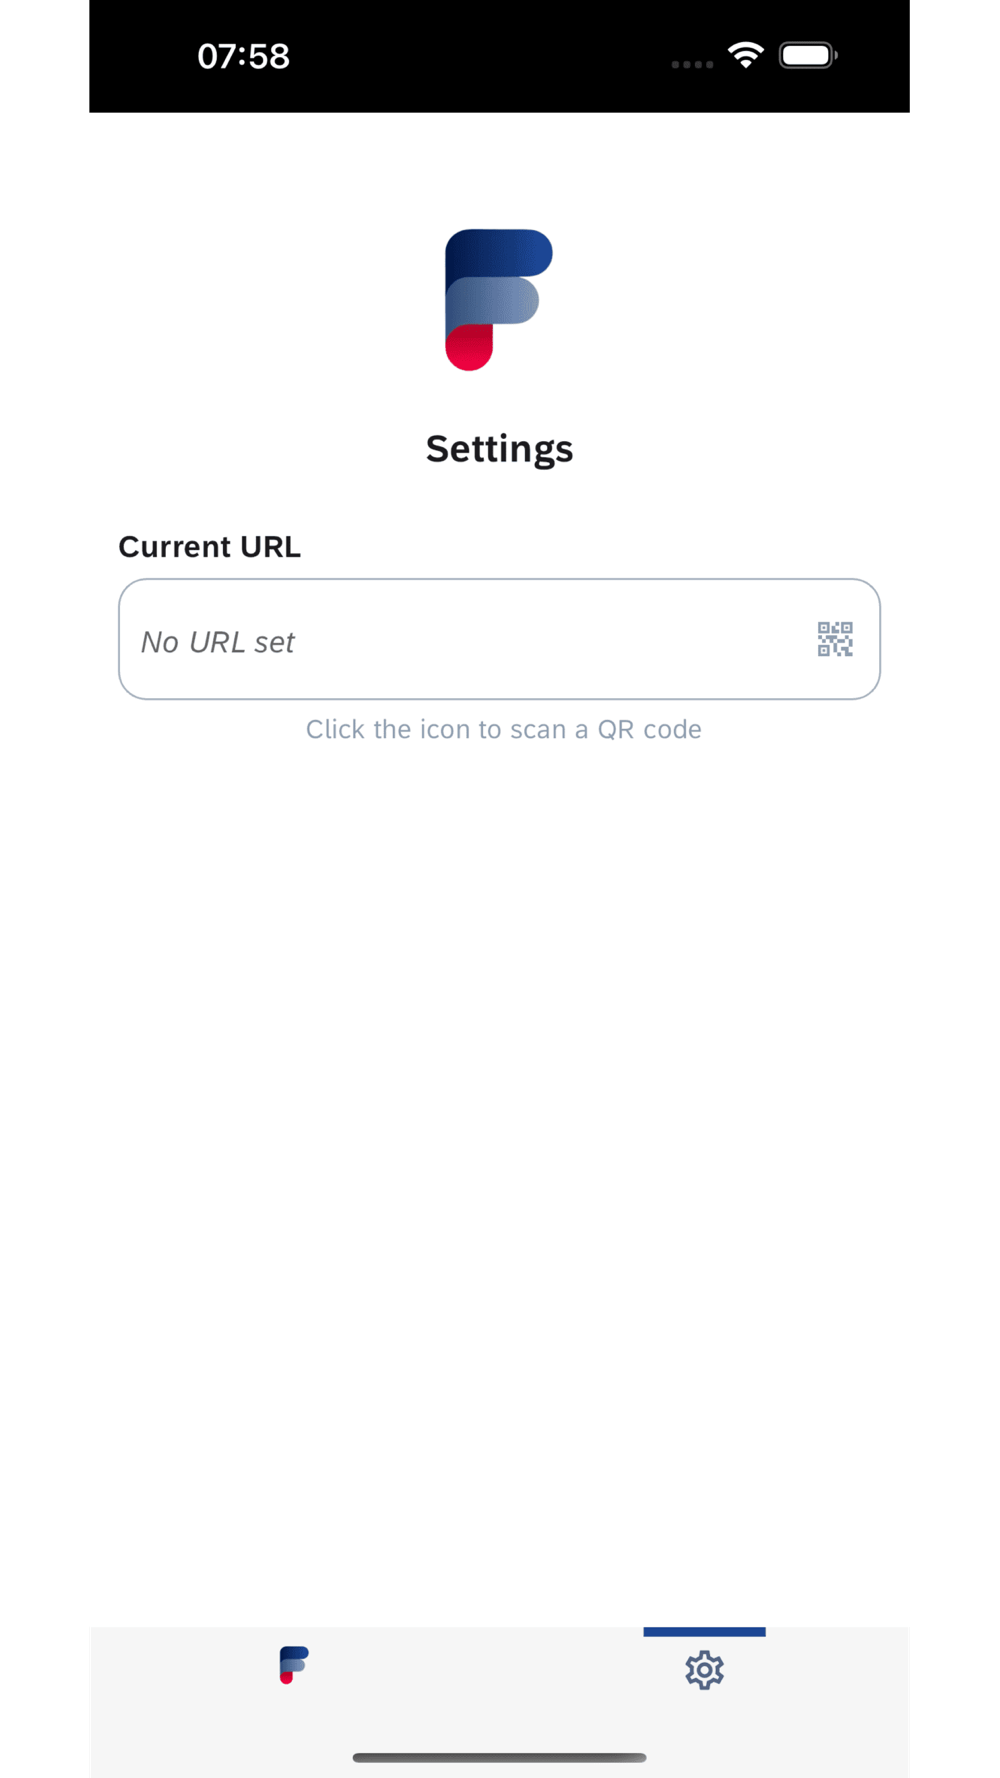Click blank area below the hint text
1000x1778 pixels.
[x=499, y=1150]
